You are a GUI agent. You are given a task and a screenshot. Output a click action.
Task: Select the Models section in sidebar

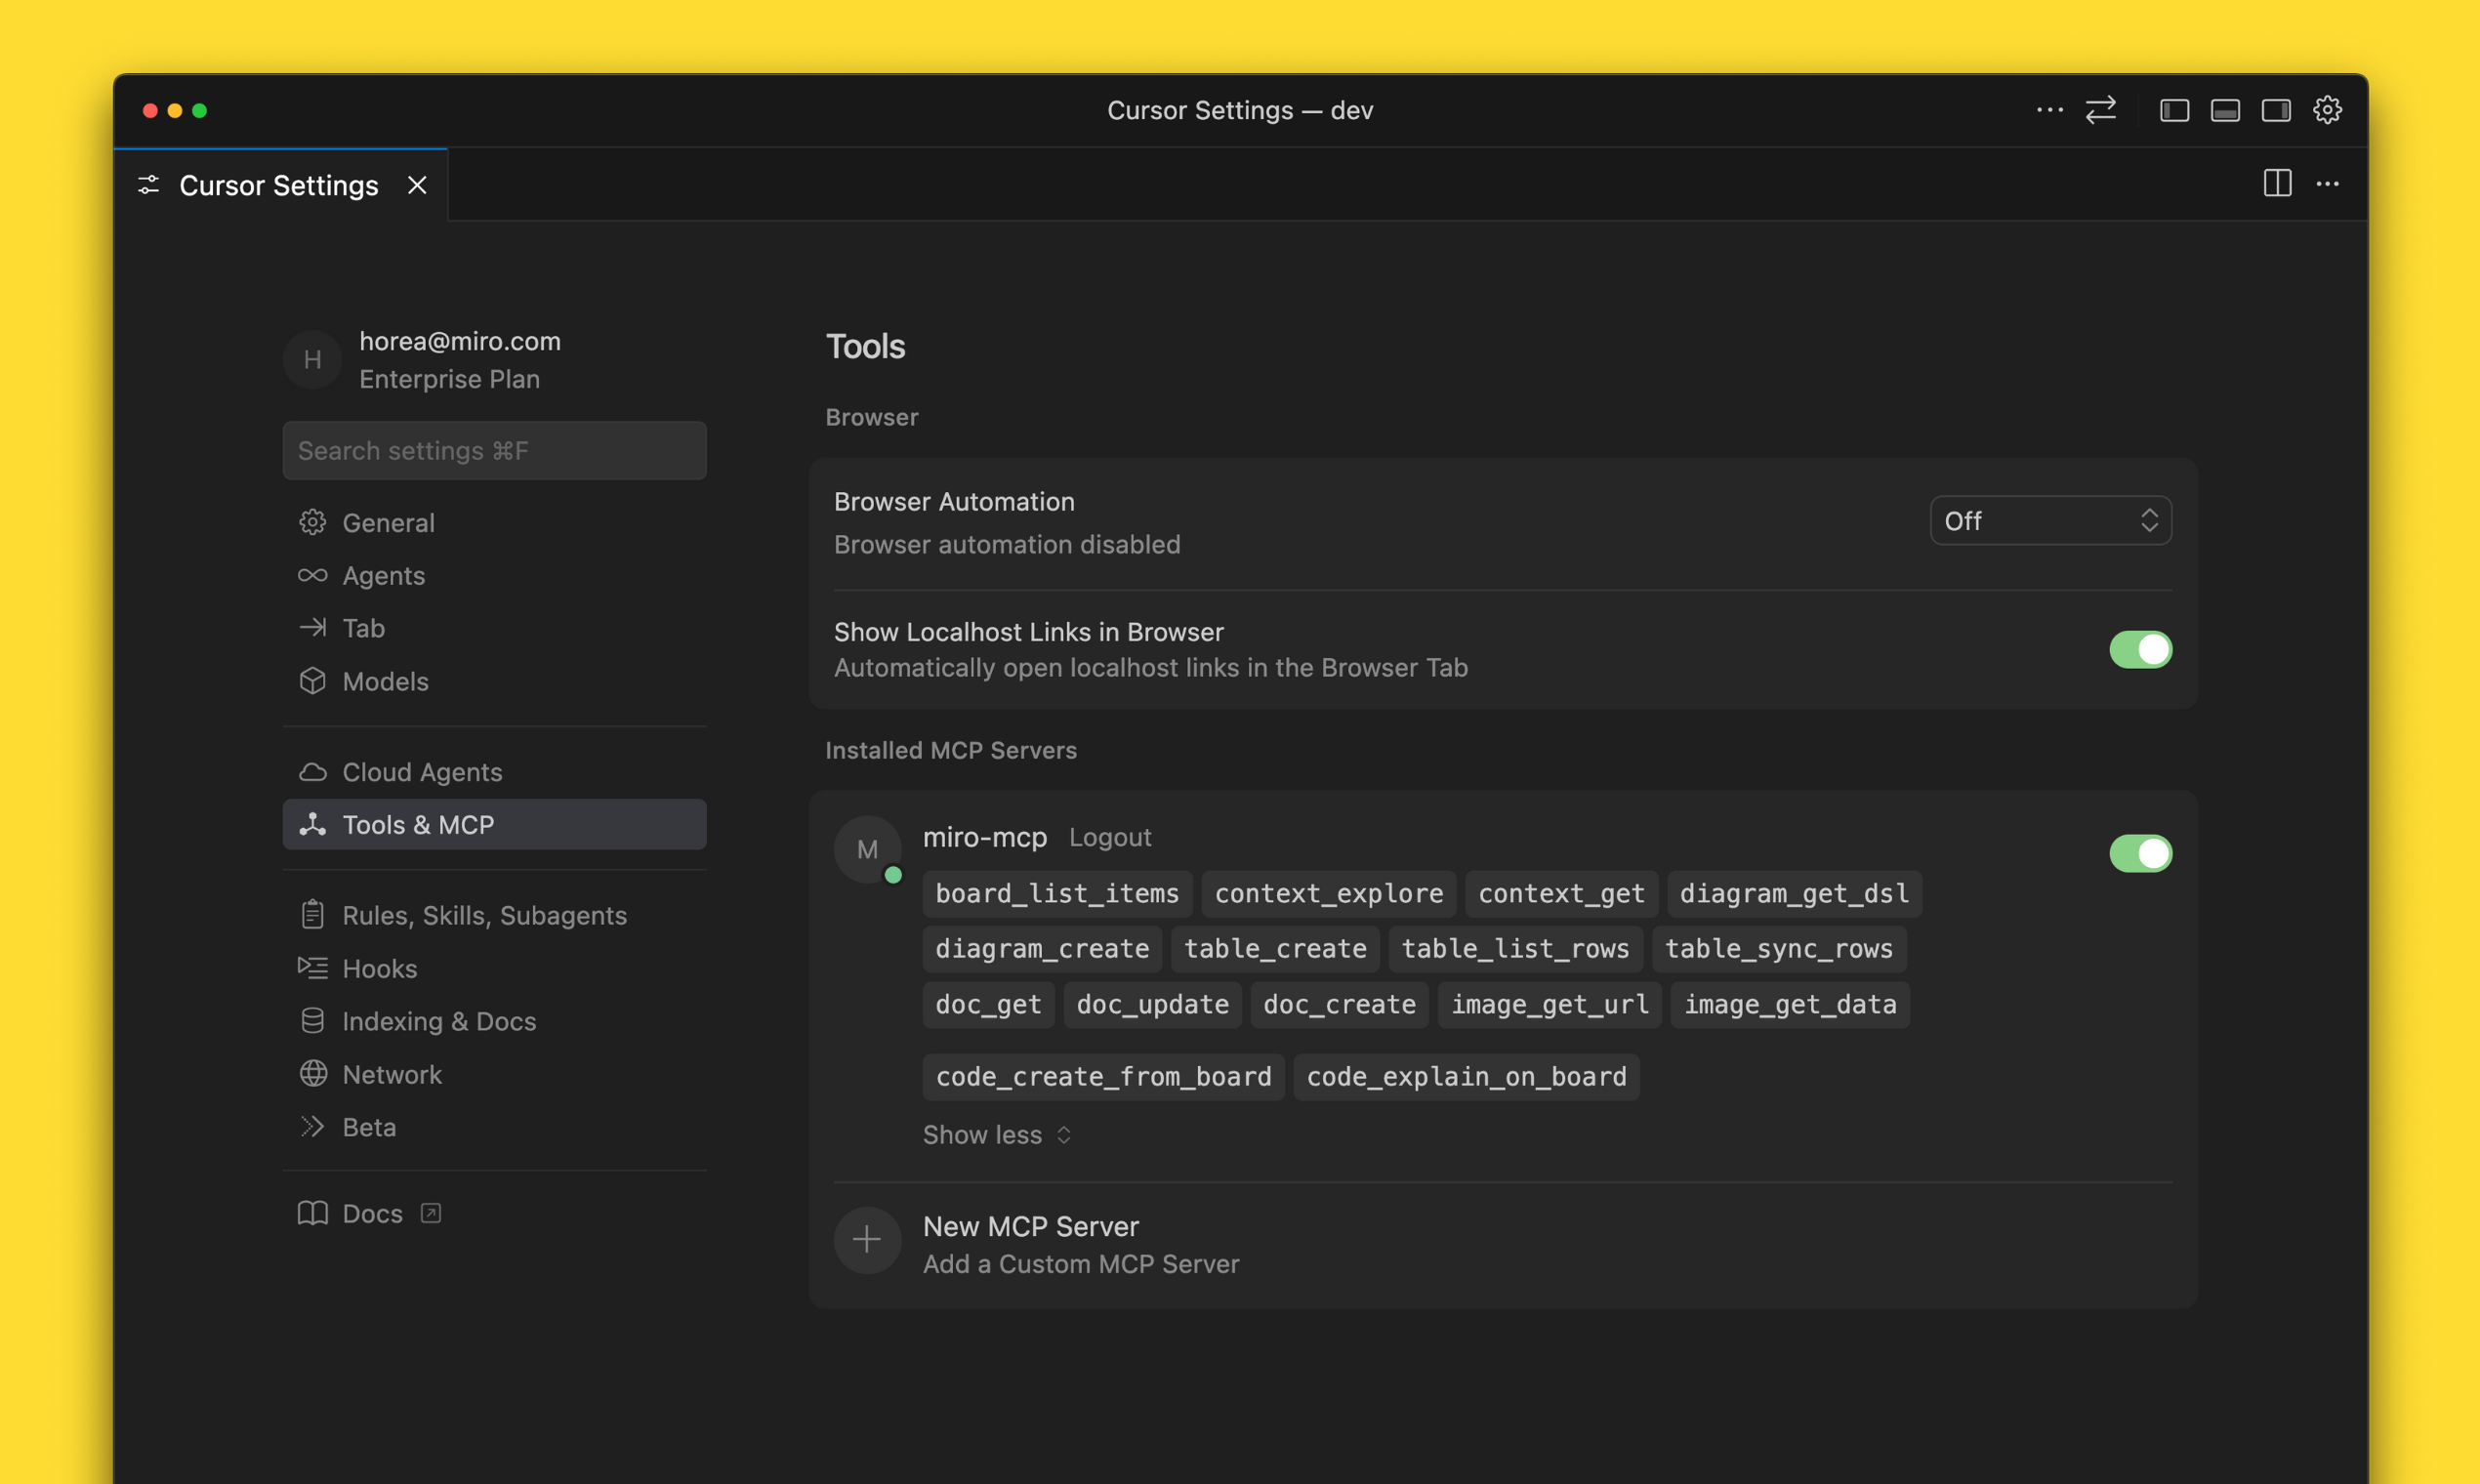click(x=385, y=681)
